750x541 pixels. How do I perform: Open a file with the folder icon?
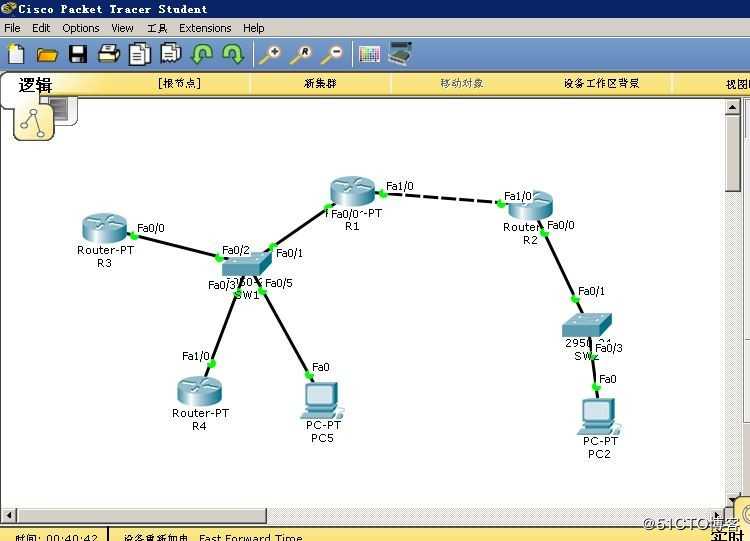coord(47,55)
